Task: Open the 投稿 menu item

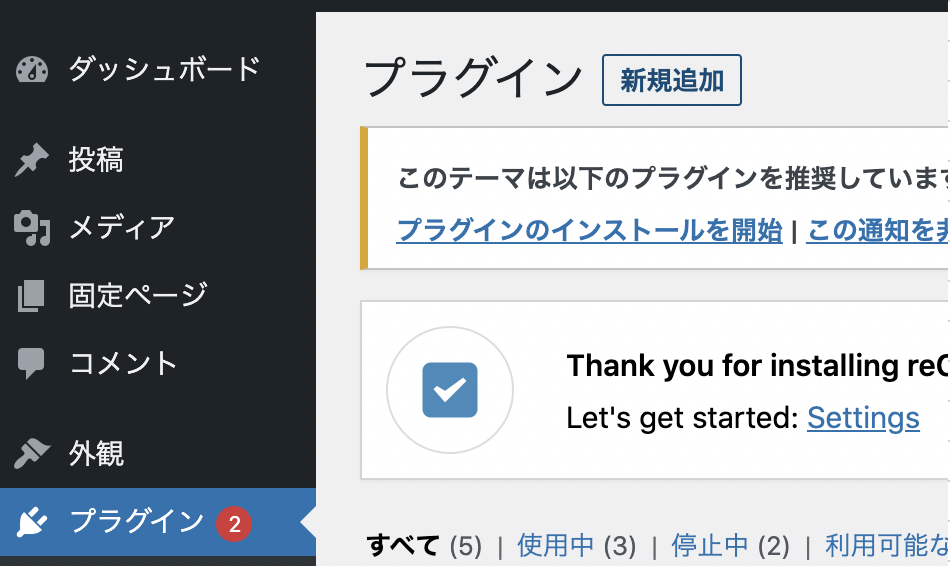Action: coord(96,160)
